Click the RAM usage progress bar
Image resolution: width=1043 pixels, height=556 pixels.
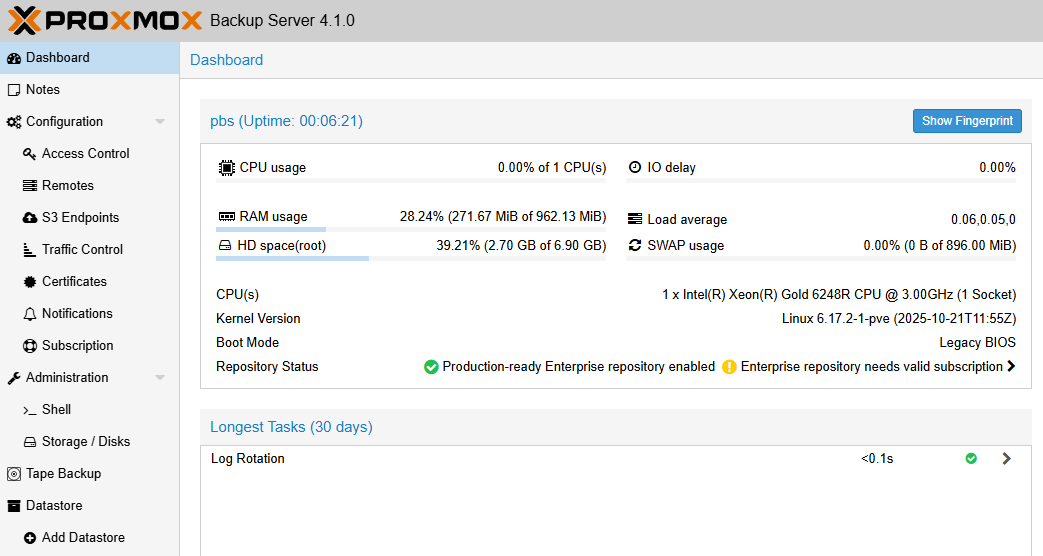click(411, 229)
